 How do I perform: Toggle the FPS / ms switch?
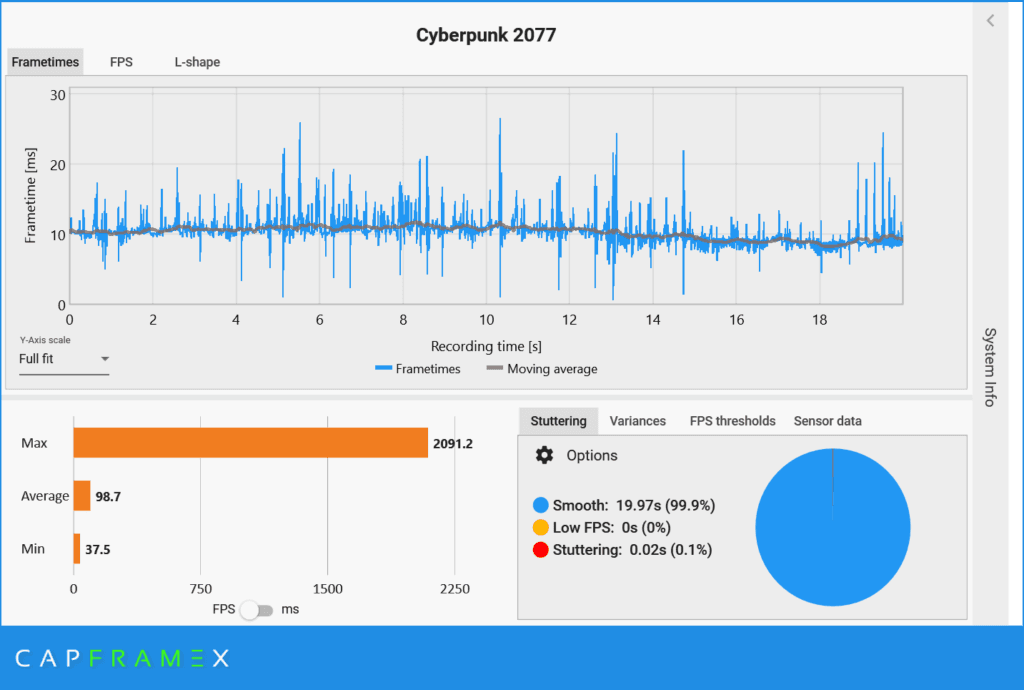point(257,610)
